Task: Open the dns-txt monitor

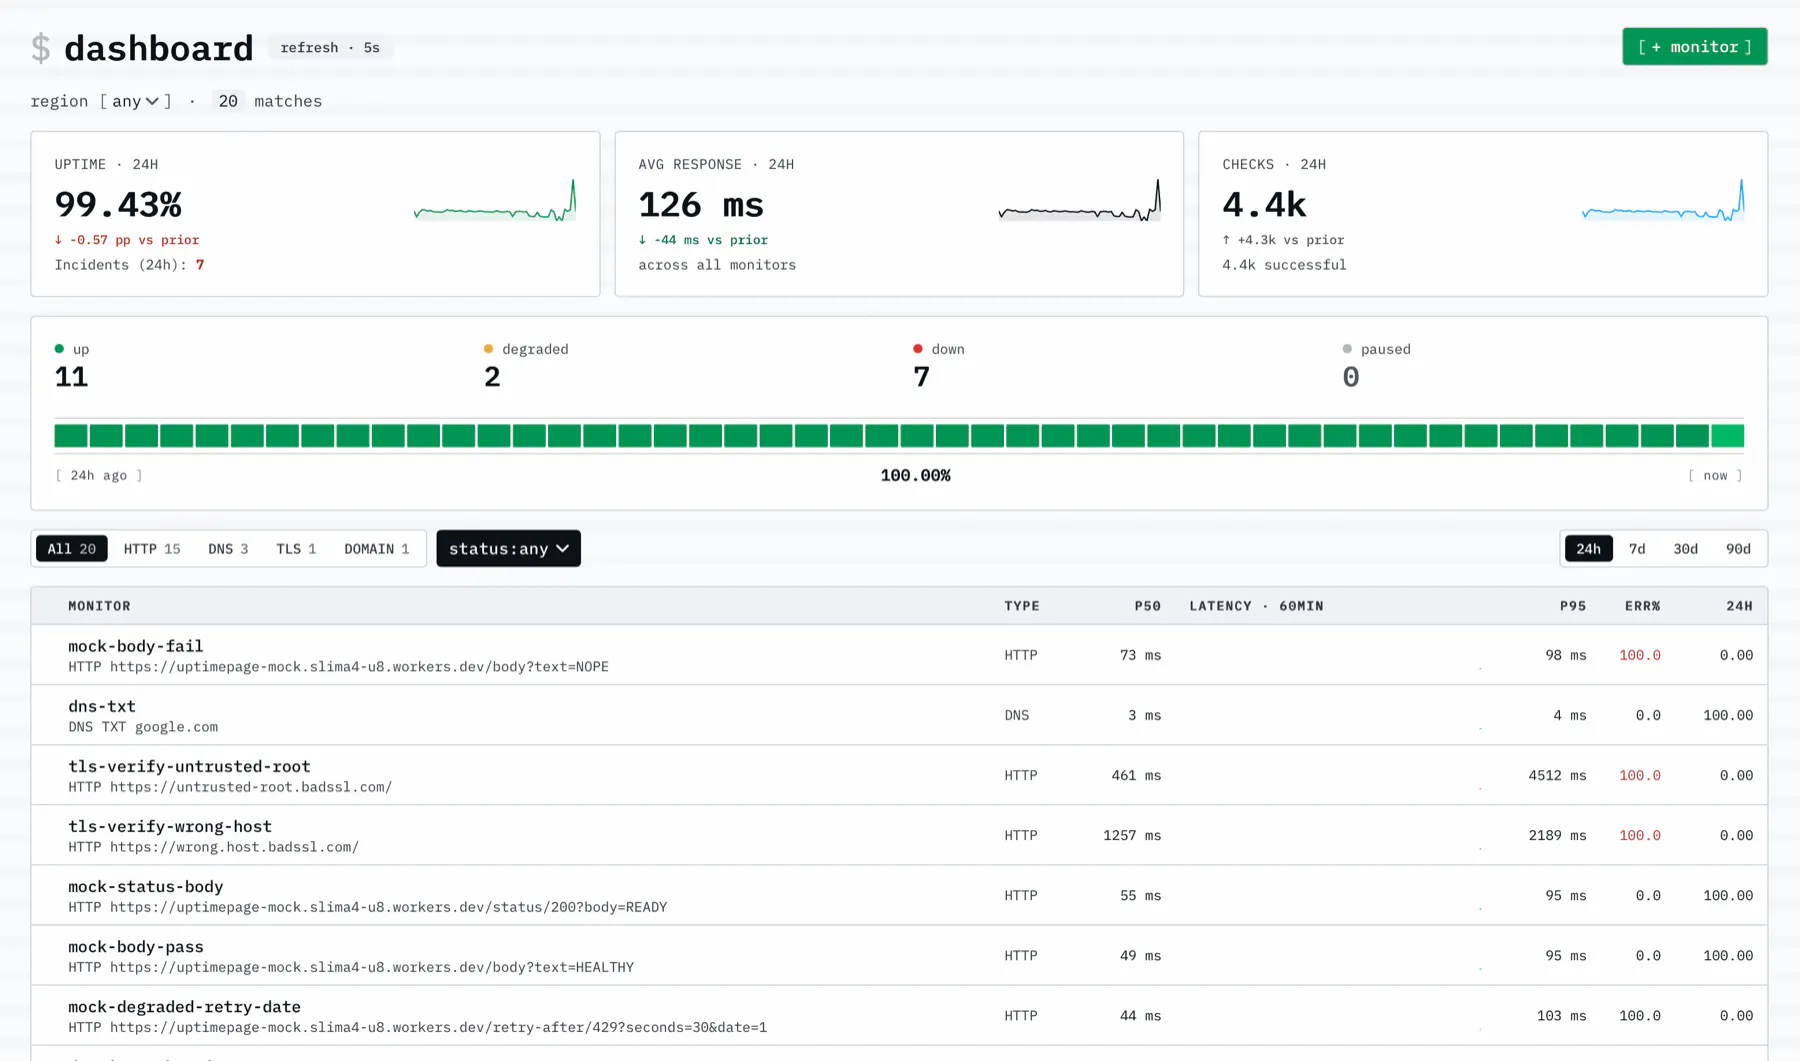Action: click(899, 715)
